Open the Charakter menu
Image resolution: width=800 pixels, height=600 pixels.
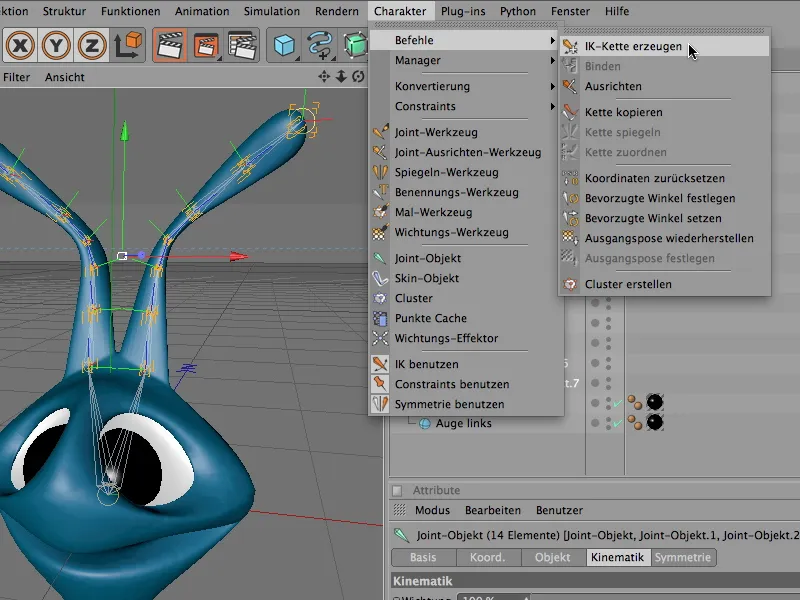pyautogui.click(x=400, y=11)
